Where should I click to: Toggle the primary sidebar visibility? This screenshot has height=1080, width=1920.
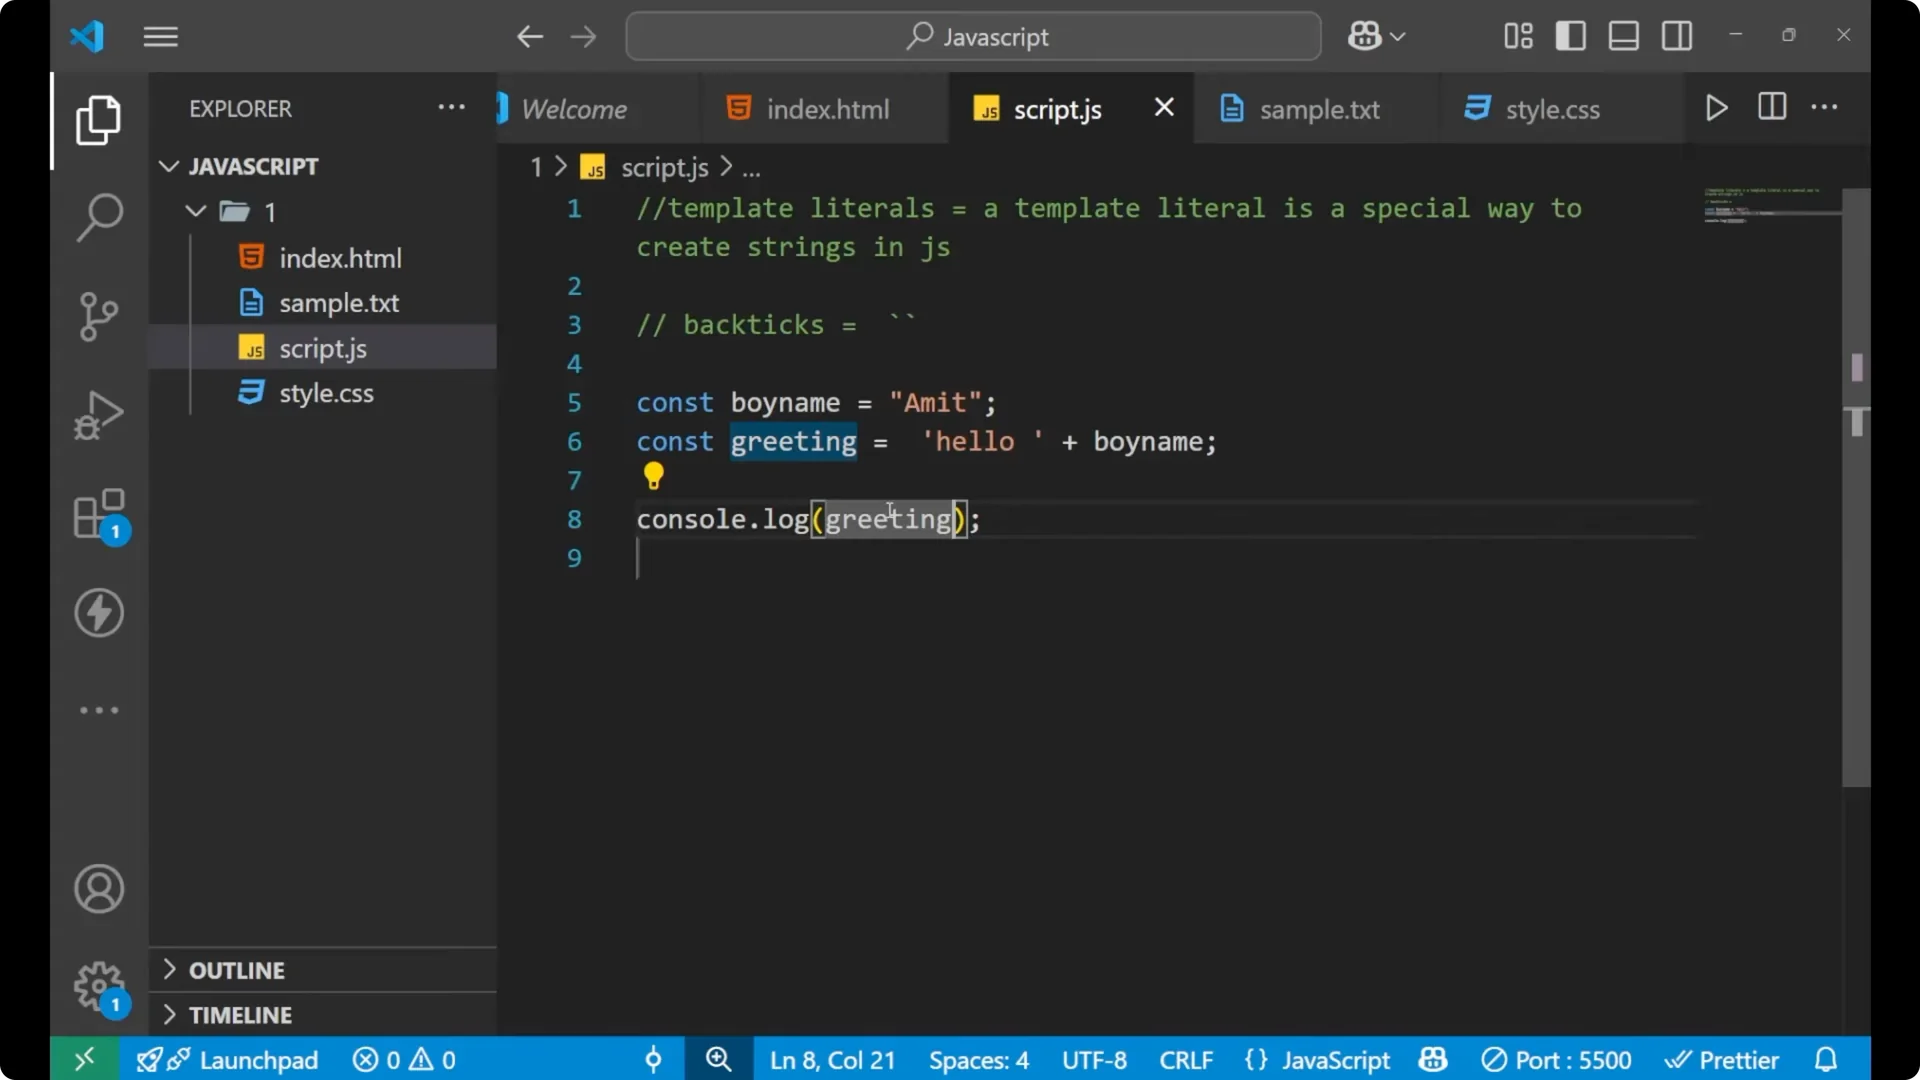1570,35
